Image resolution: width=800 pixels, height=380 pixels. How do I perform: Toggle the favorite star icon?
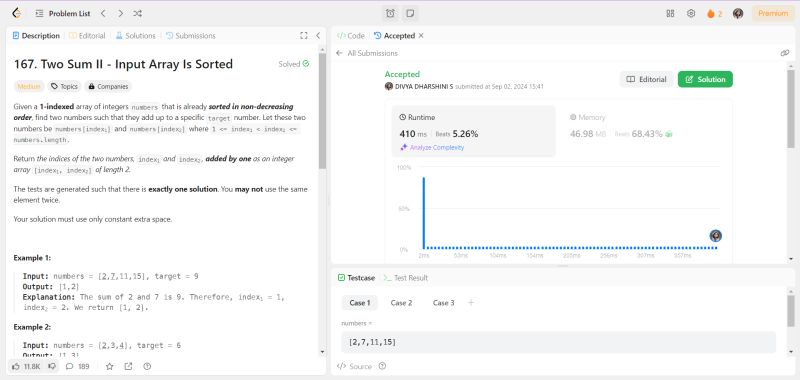pyautogui.click(x=110, y=366)
